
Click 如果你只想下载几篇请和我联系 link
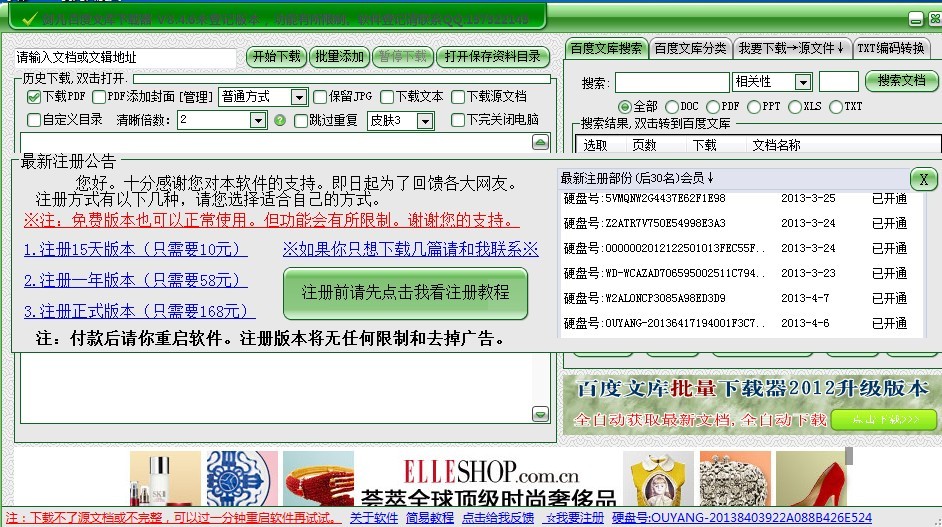411,249
